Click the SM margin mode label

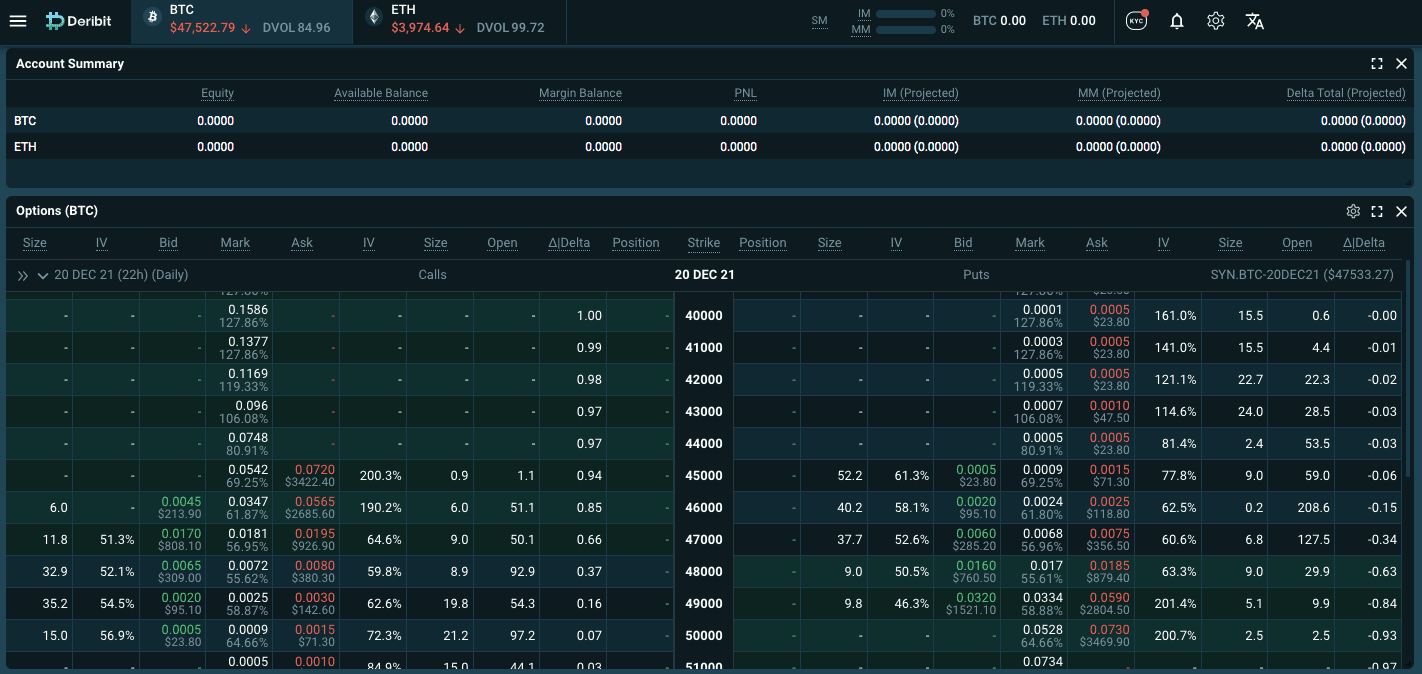tap(820, 21)
